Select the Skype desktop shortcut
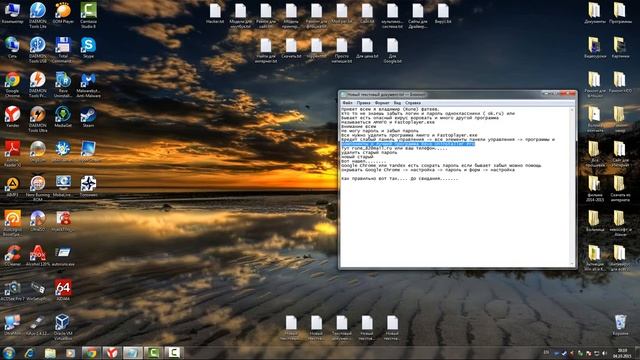The image size is (640, 360). click(88, 48)
